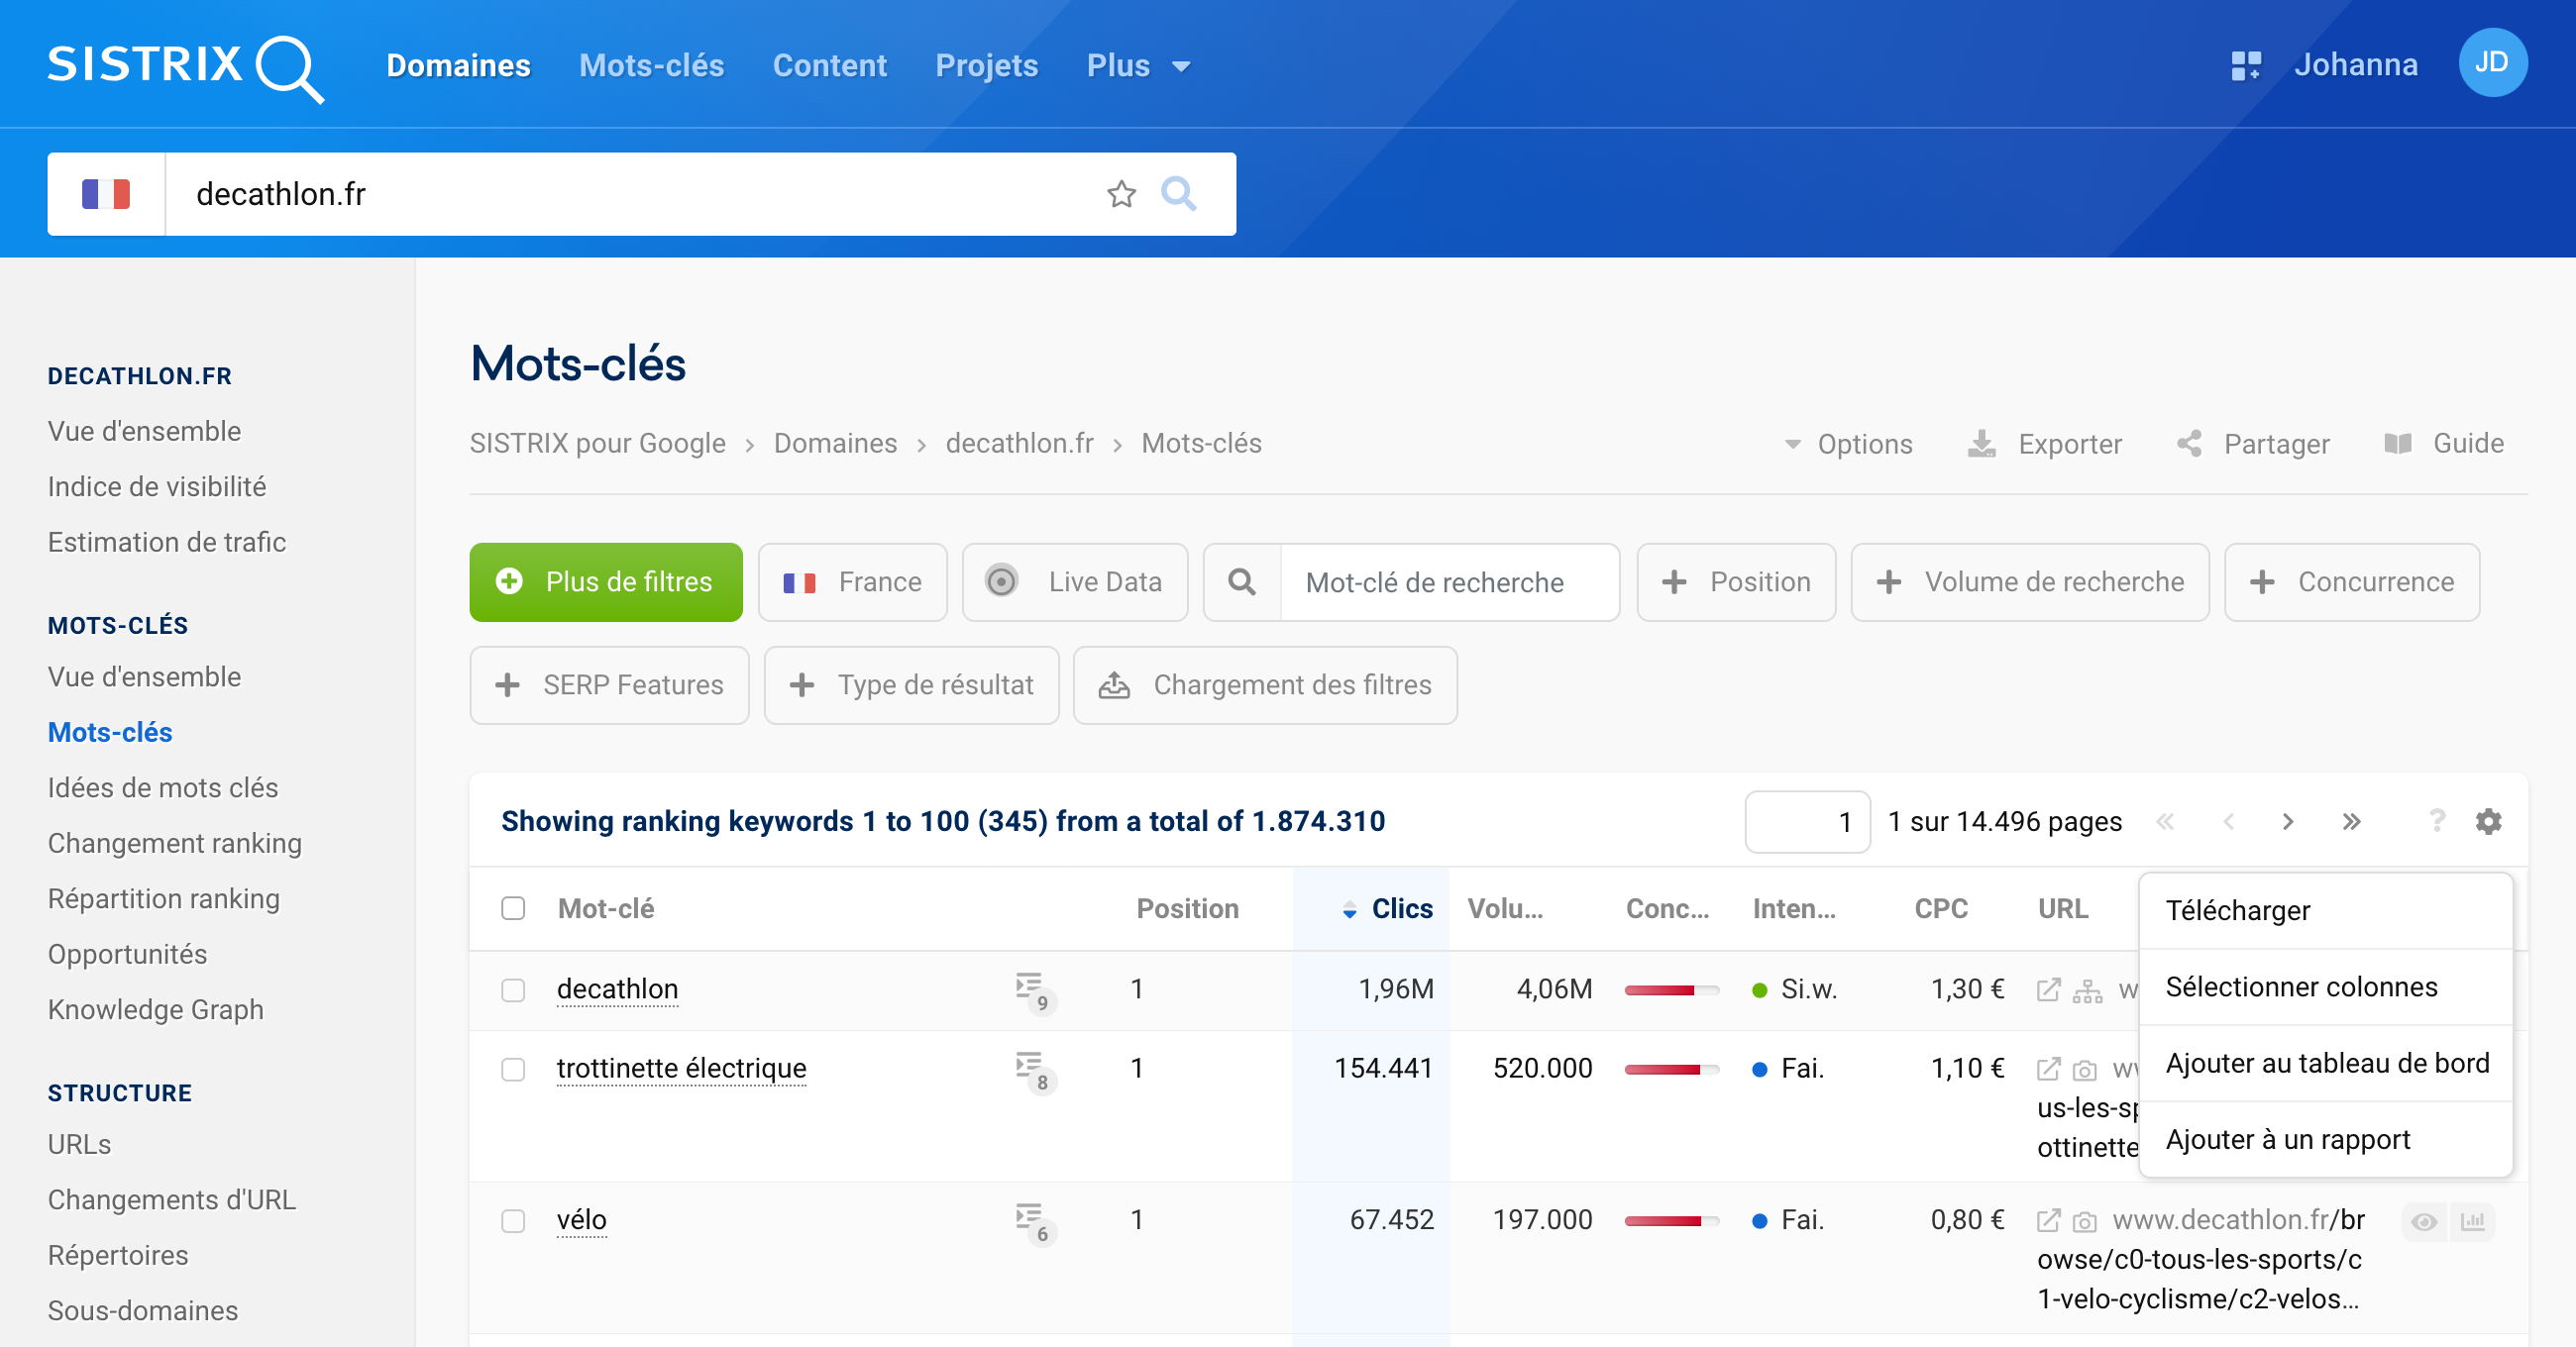Viewport: 2576px width, 1347px height.
Task: Switch to Content top nav tab
Action: pos(829,66)
